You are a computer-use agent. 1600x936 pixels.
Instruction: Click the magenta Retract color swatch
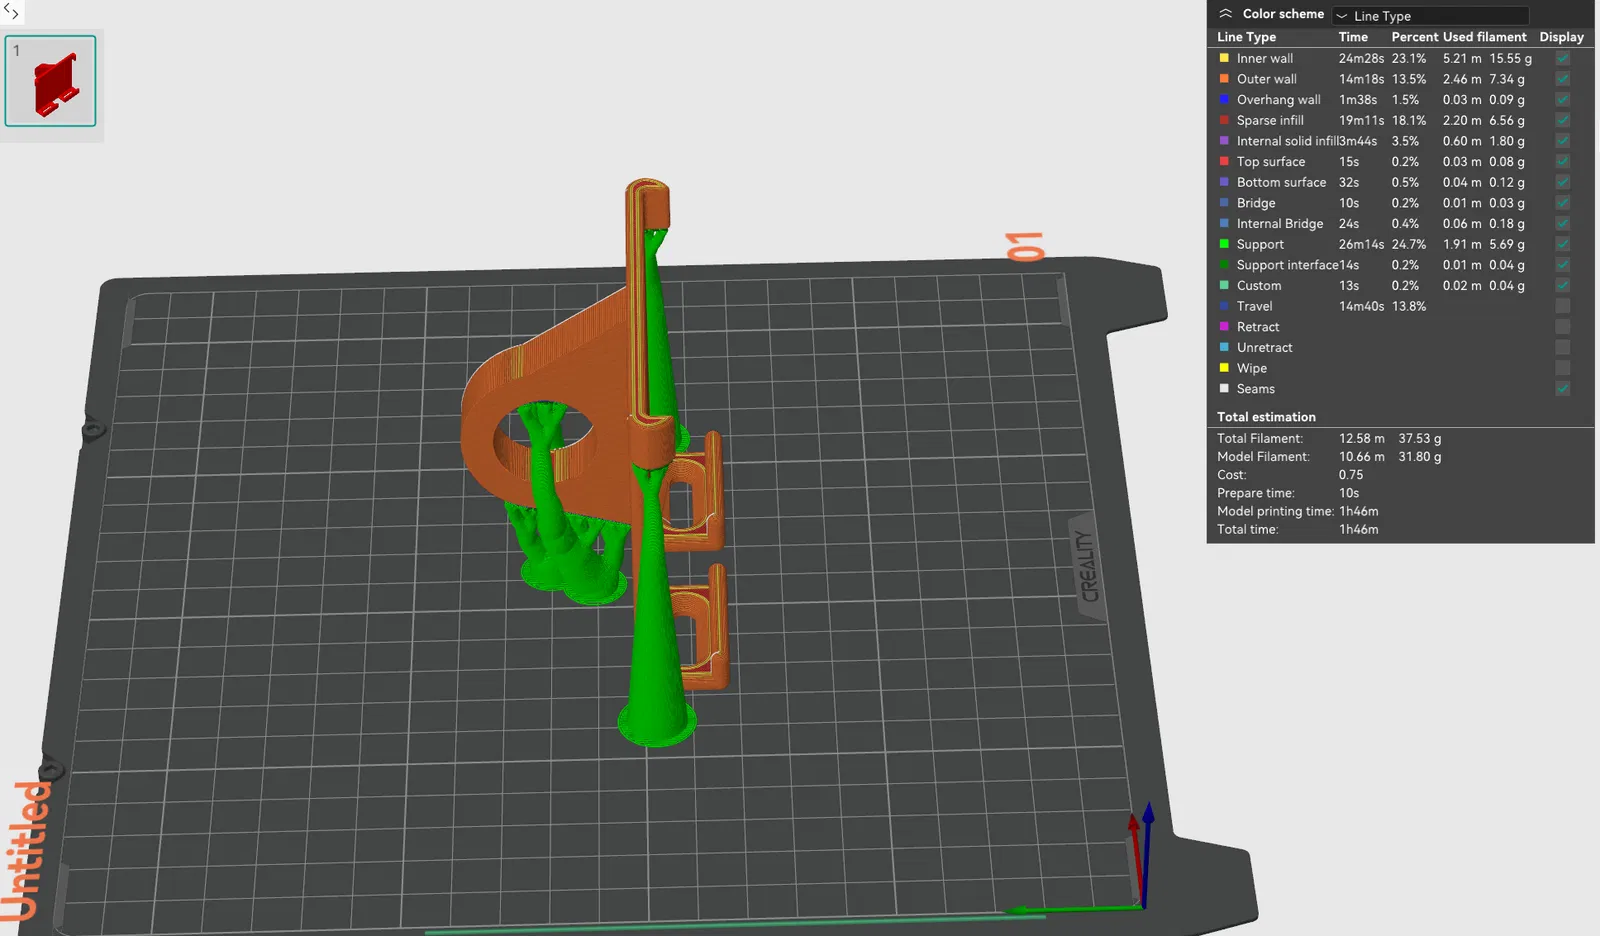pyautogui.click(x=1224, y=327)
